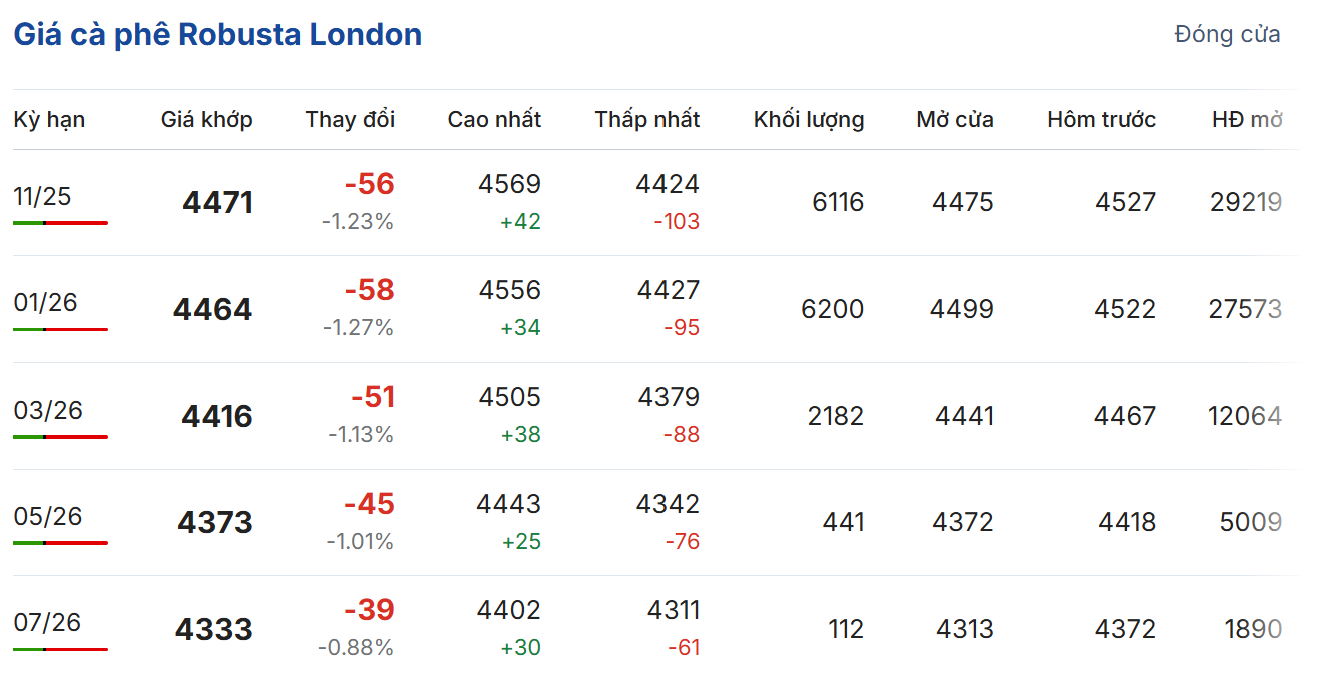This screenshot has height=680, width=1322.
Task: Open the 07/26 contract term
Action: (x=47, y=622)
